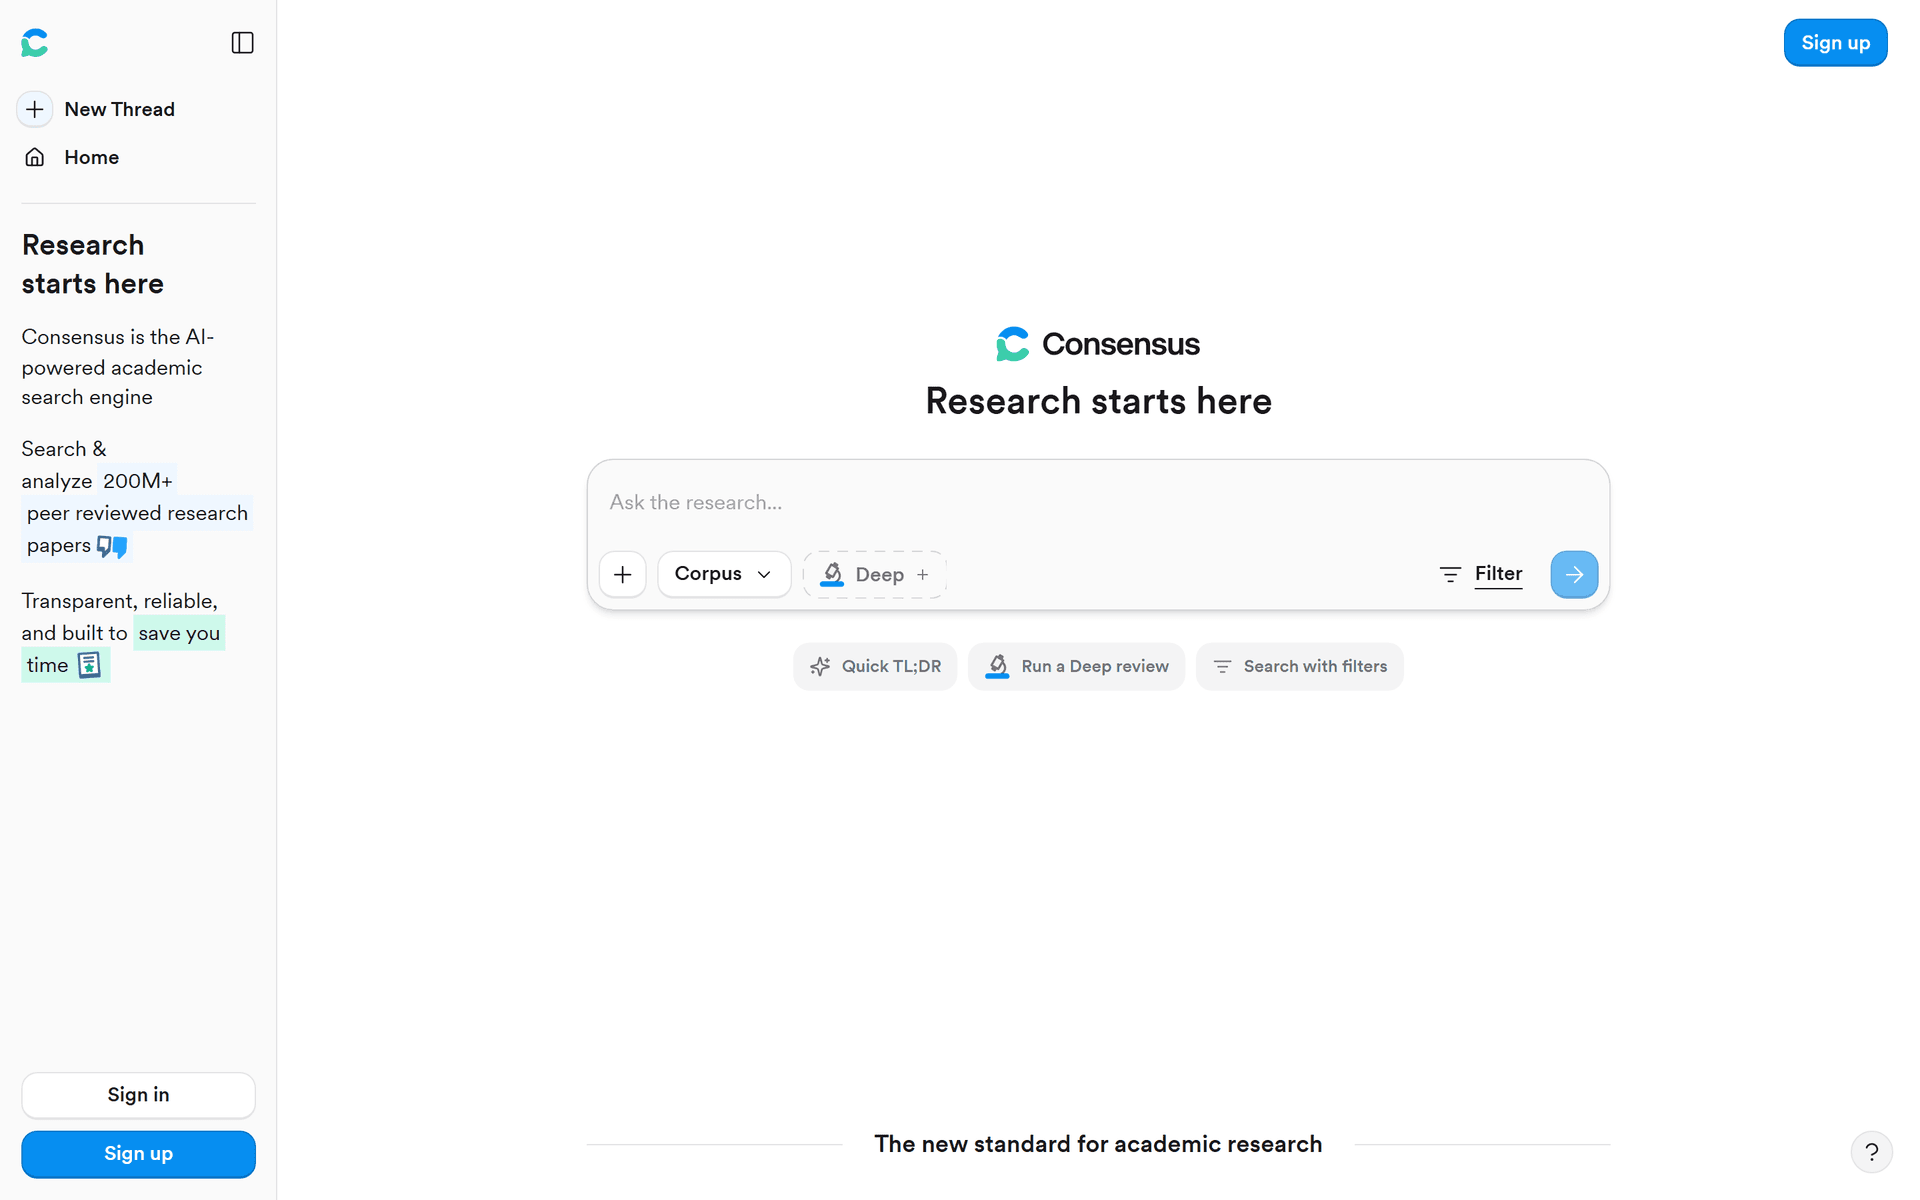Click the Consensus logo above the search box

(1098, 344)
